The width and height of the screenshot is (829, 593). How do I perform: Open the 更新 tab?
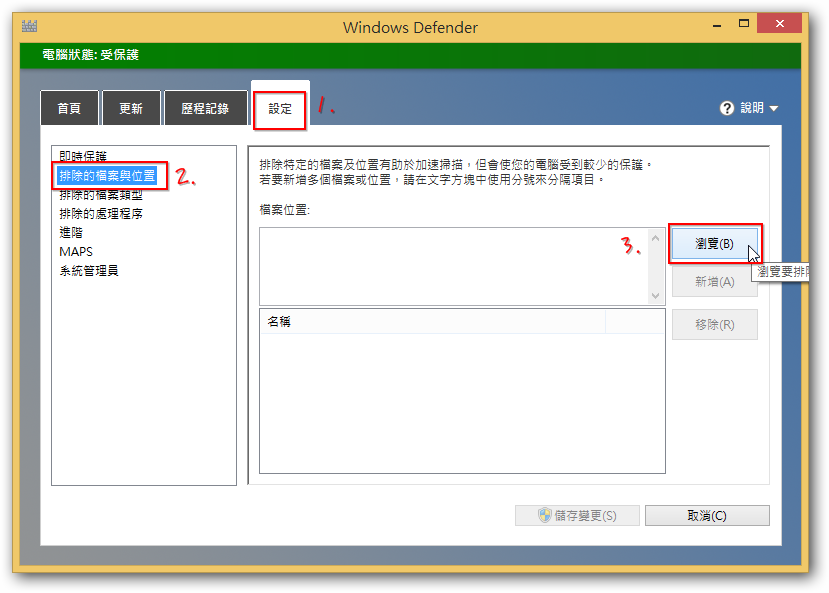click(131, 109)
